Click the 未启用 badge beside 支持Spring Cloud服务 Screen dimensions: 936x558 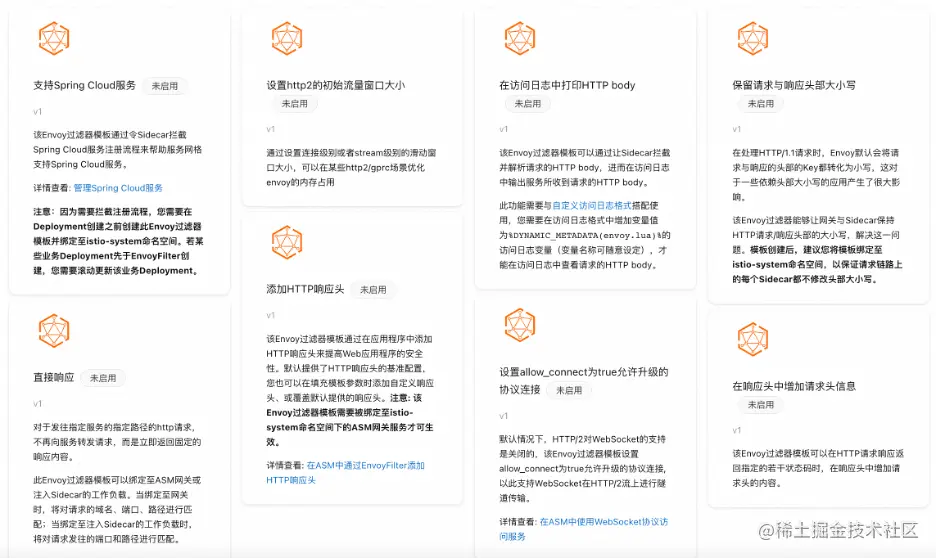pyautogui.click(x=165, y=86)
